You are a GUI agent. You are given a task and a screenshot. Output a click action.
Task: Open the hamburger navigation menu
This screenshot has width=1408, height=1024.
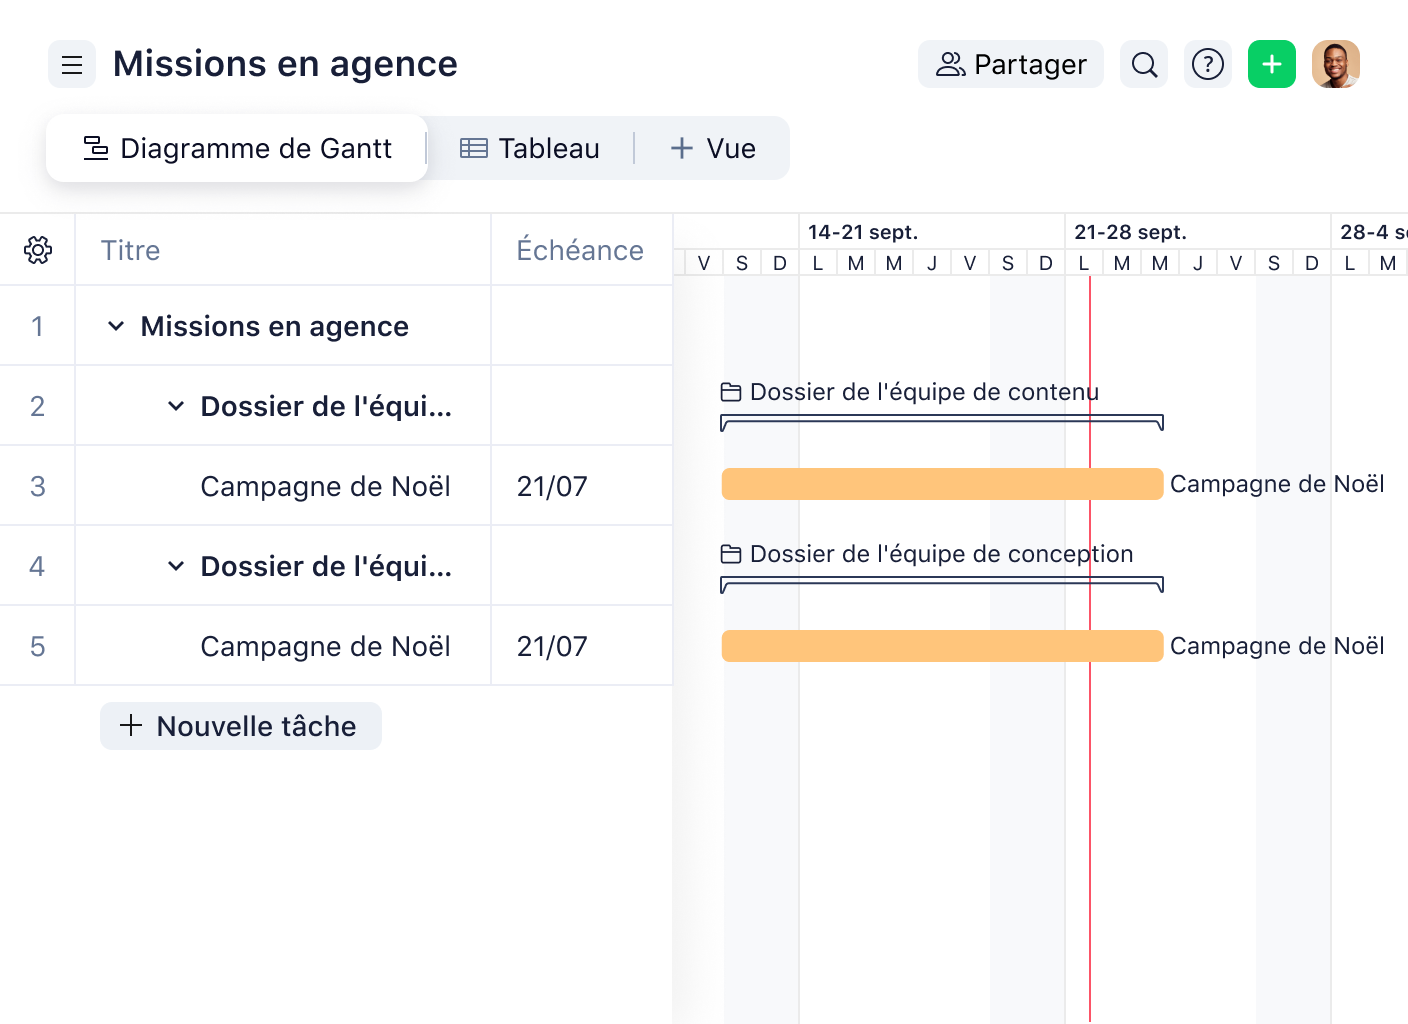pos(71,64)
